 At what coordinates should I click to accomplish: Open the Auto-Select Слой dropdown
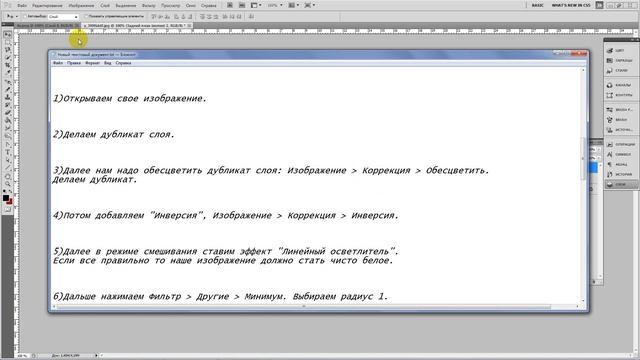tap(63, 17)
